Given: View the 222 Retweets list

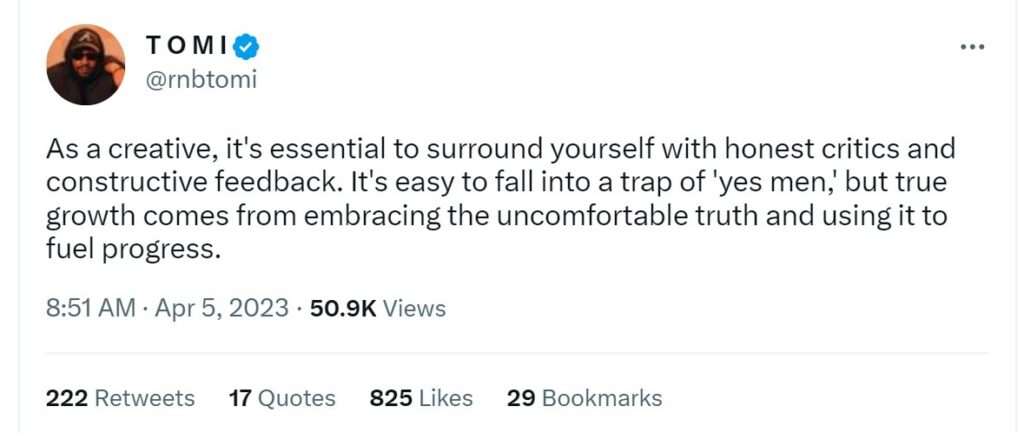Looking at the screenshot, I should tap(120, 398).
